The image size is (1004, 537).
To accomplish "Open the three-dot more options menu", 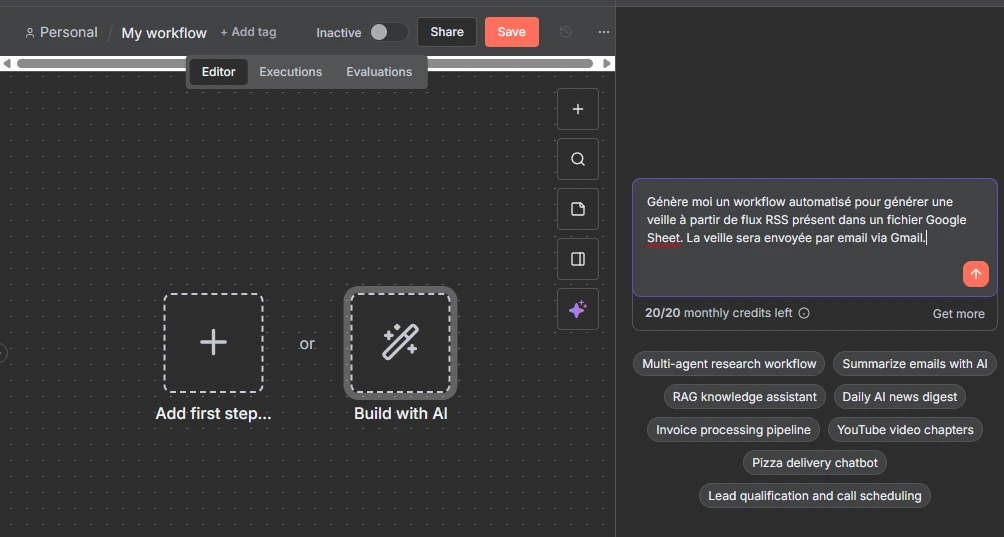I will point(603,32).
